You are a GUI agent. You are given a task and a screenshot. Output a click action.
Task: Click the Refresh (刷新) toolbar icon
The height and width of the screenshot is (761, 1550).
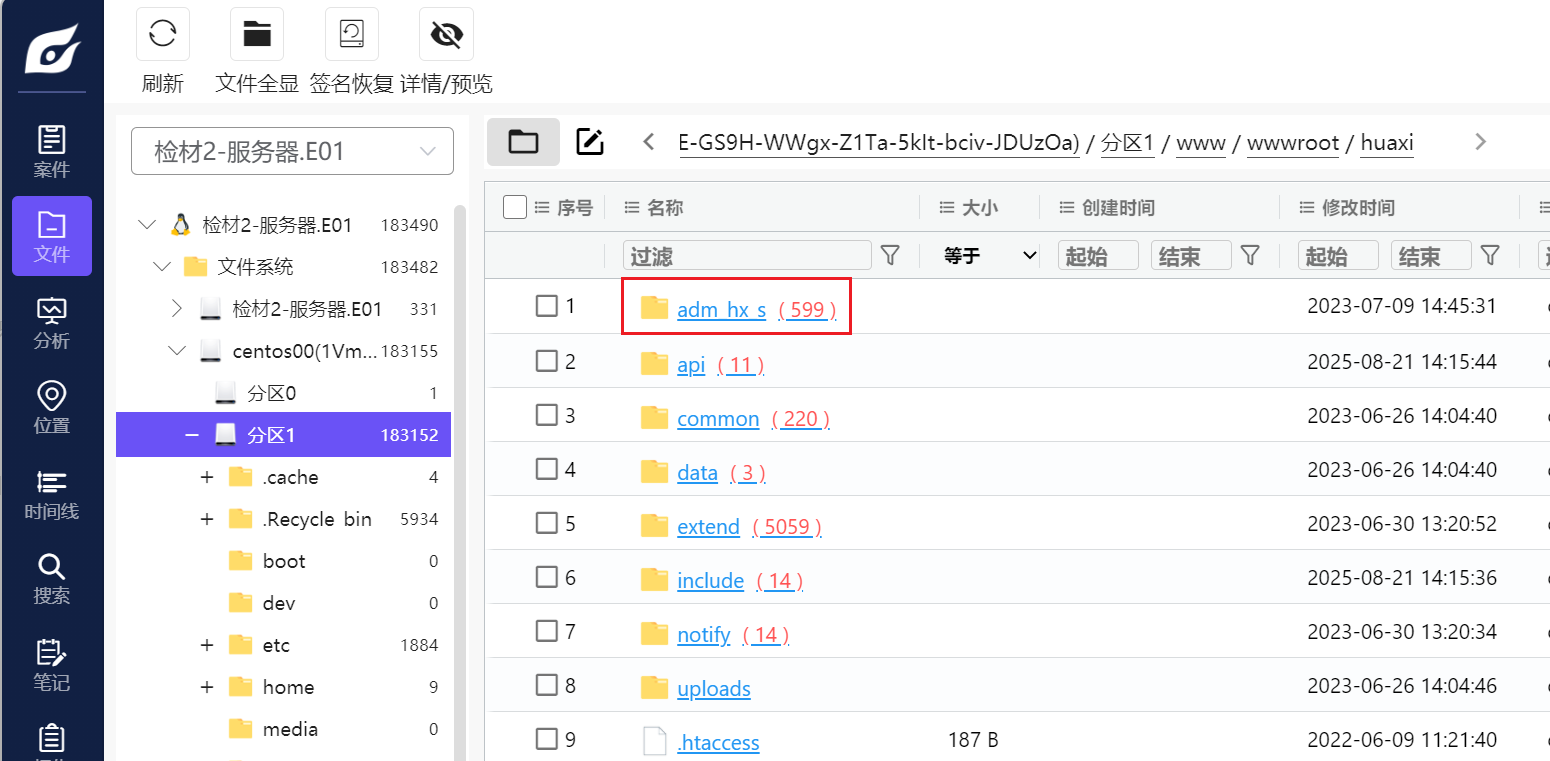163,35
